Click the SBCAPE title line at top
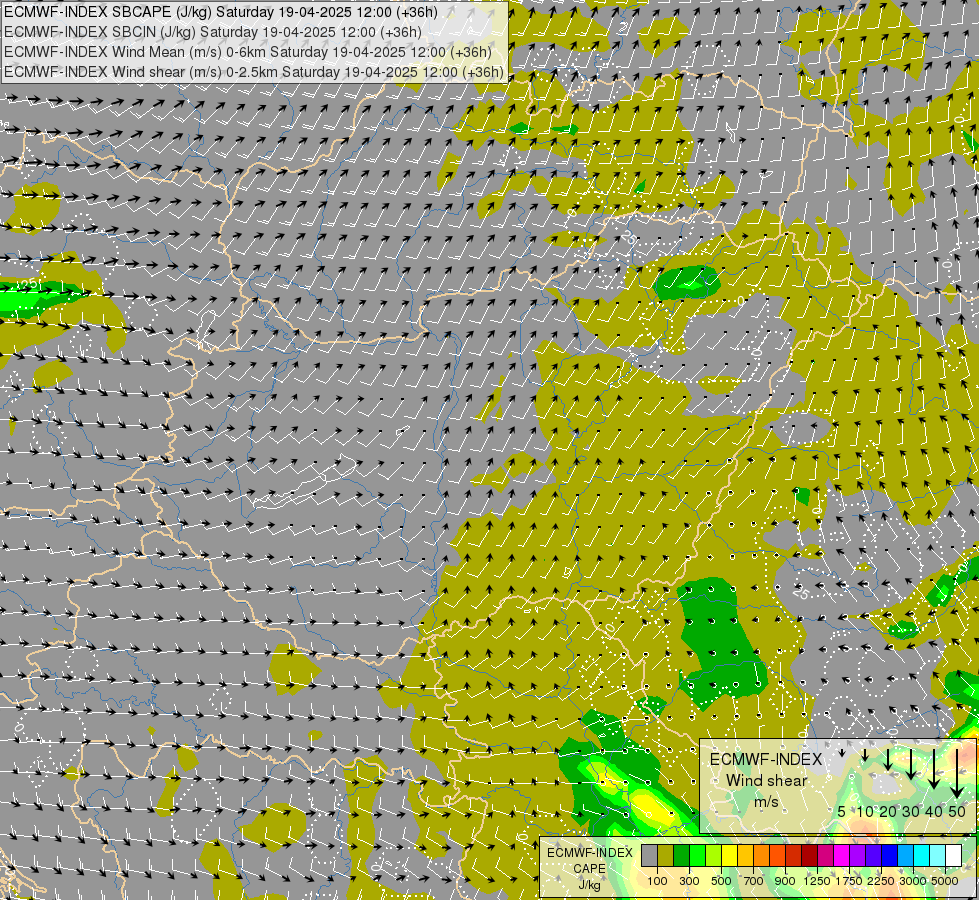The height and width of the screenshot is (900, 979). click(x=220, y=12)
